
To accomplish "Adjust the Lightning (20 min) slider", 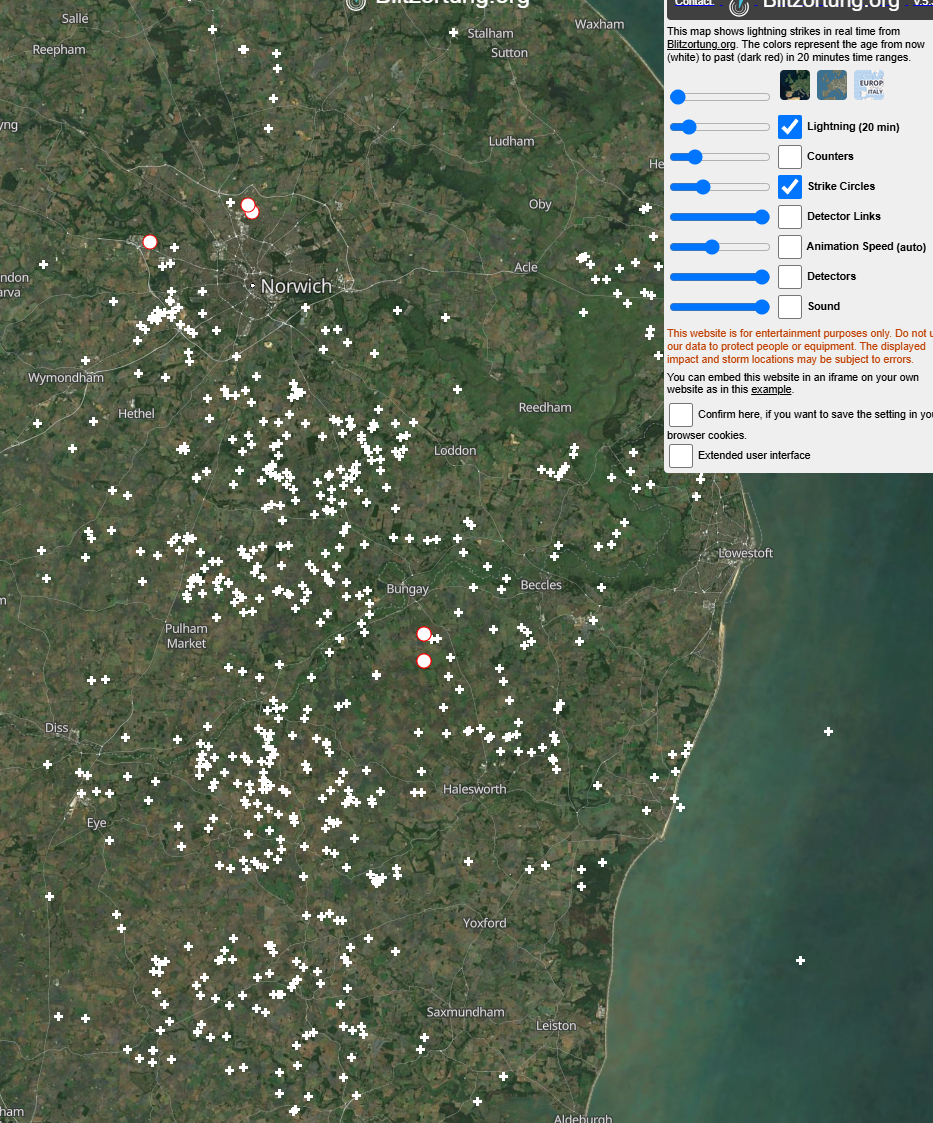I will coord(720,127).
